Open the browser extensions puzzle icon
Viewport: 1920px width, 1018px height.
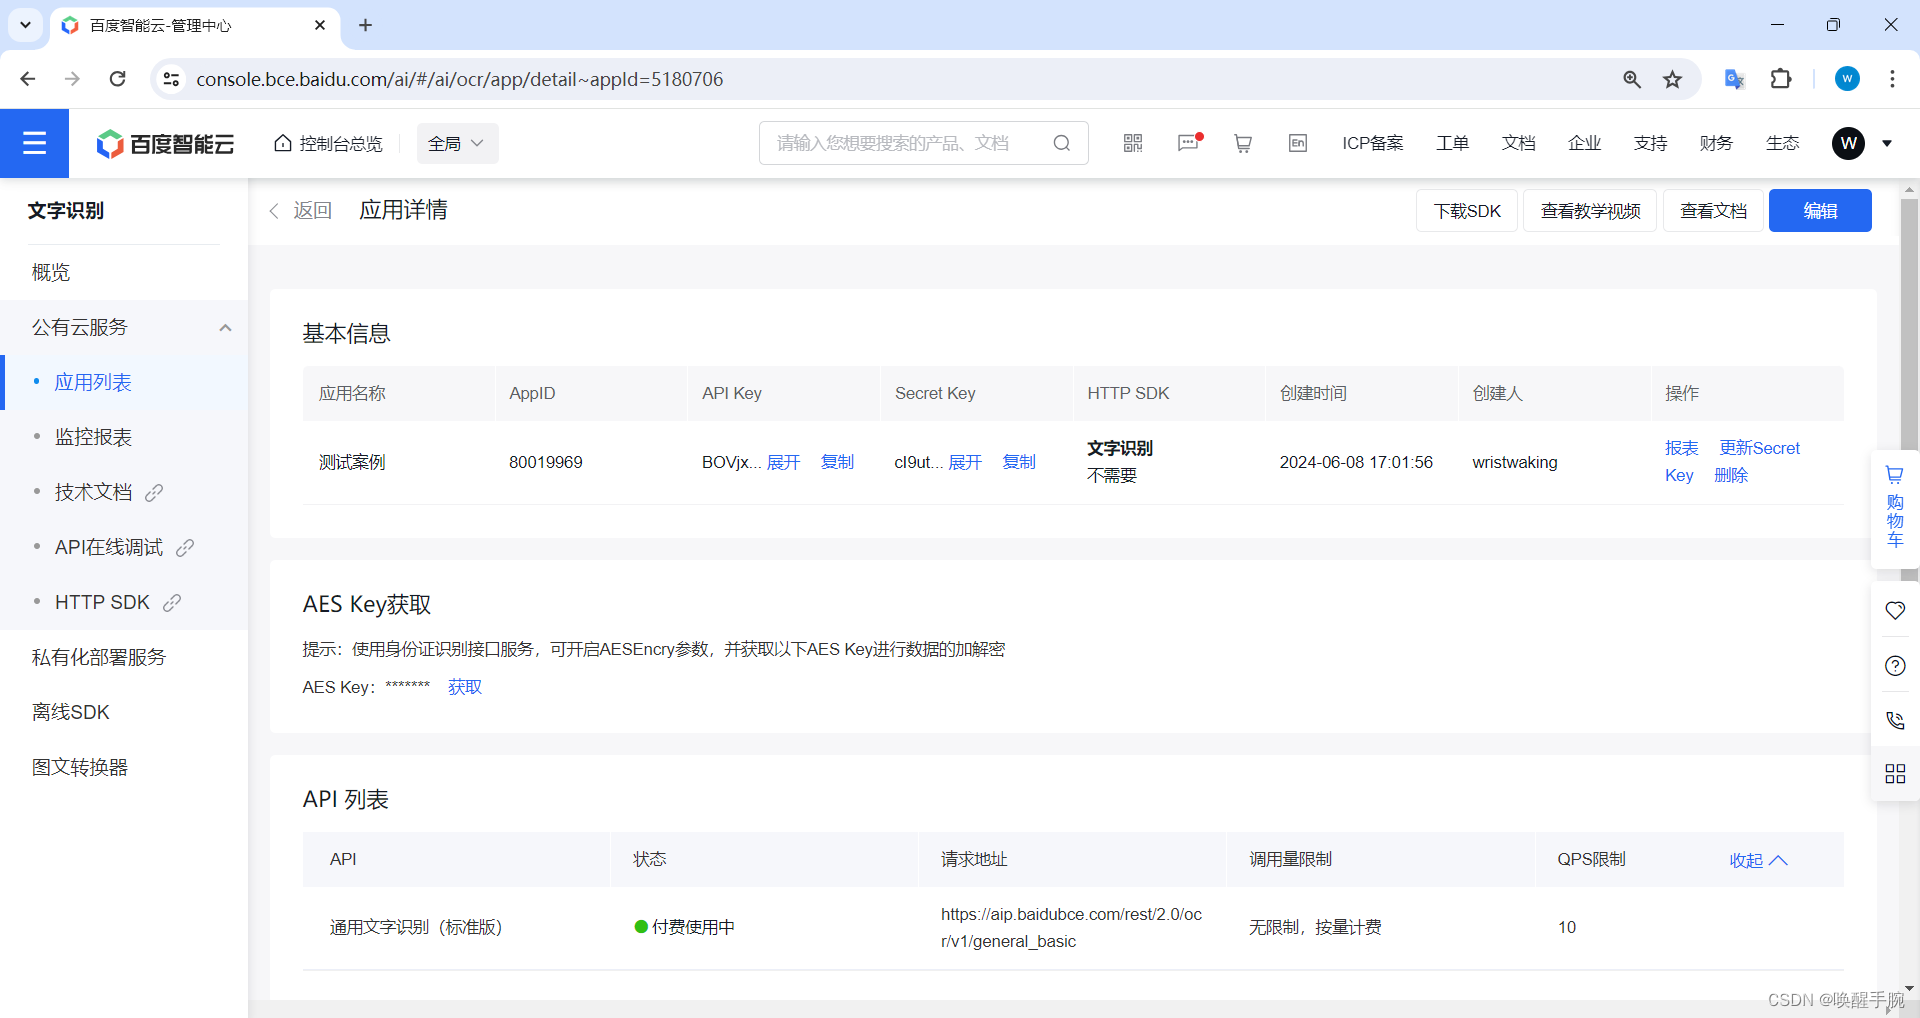[1781, 79]
